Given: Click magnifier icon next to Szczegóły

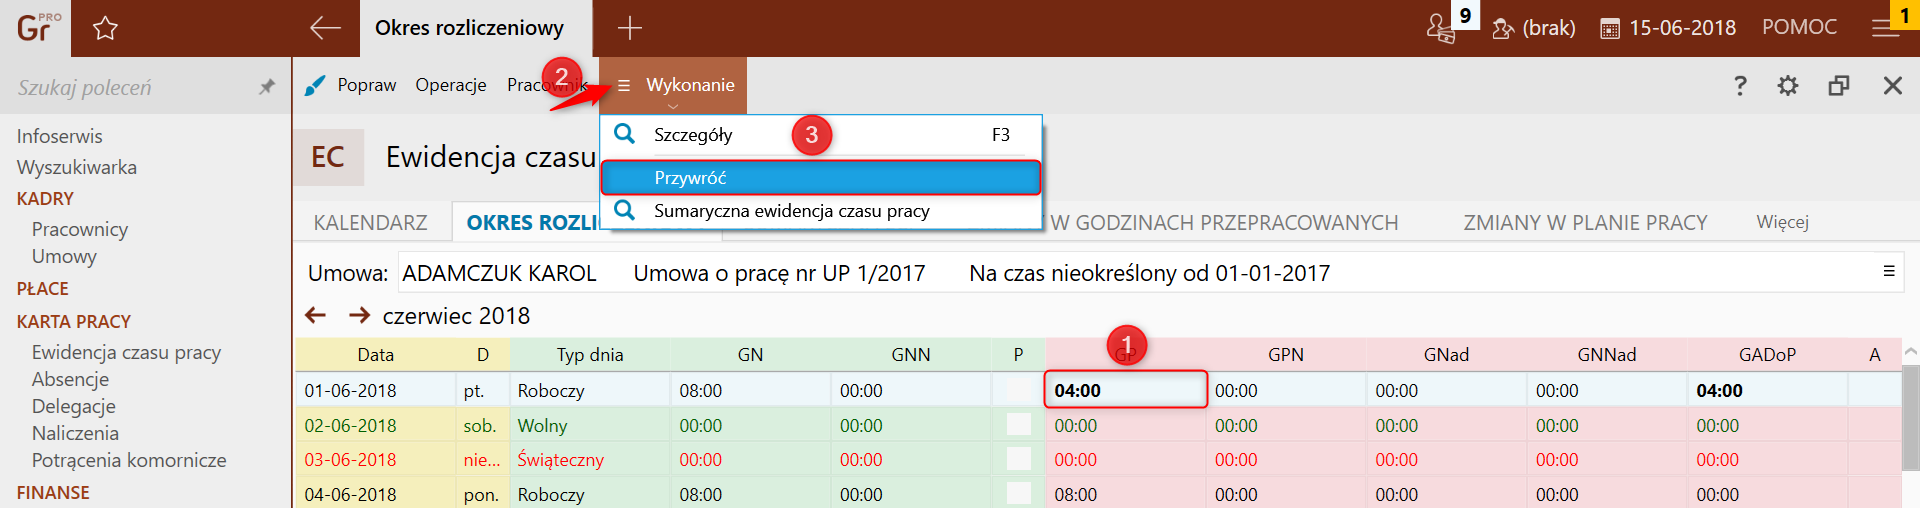Looking at the screenshot, I should click(x=625, y=134).
